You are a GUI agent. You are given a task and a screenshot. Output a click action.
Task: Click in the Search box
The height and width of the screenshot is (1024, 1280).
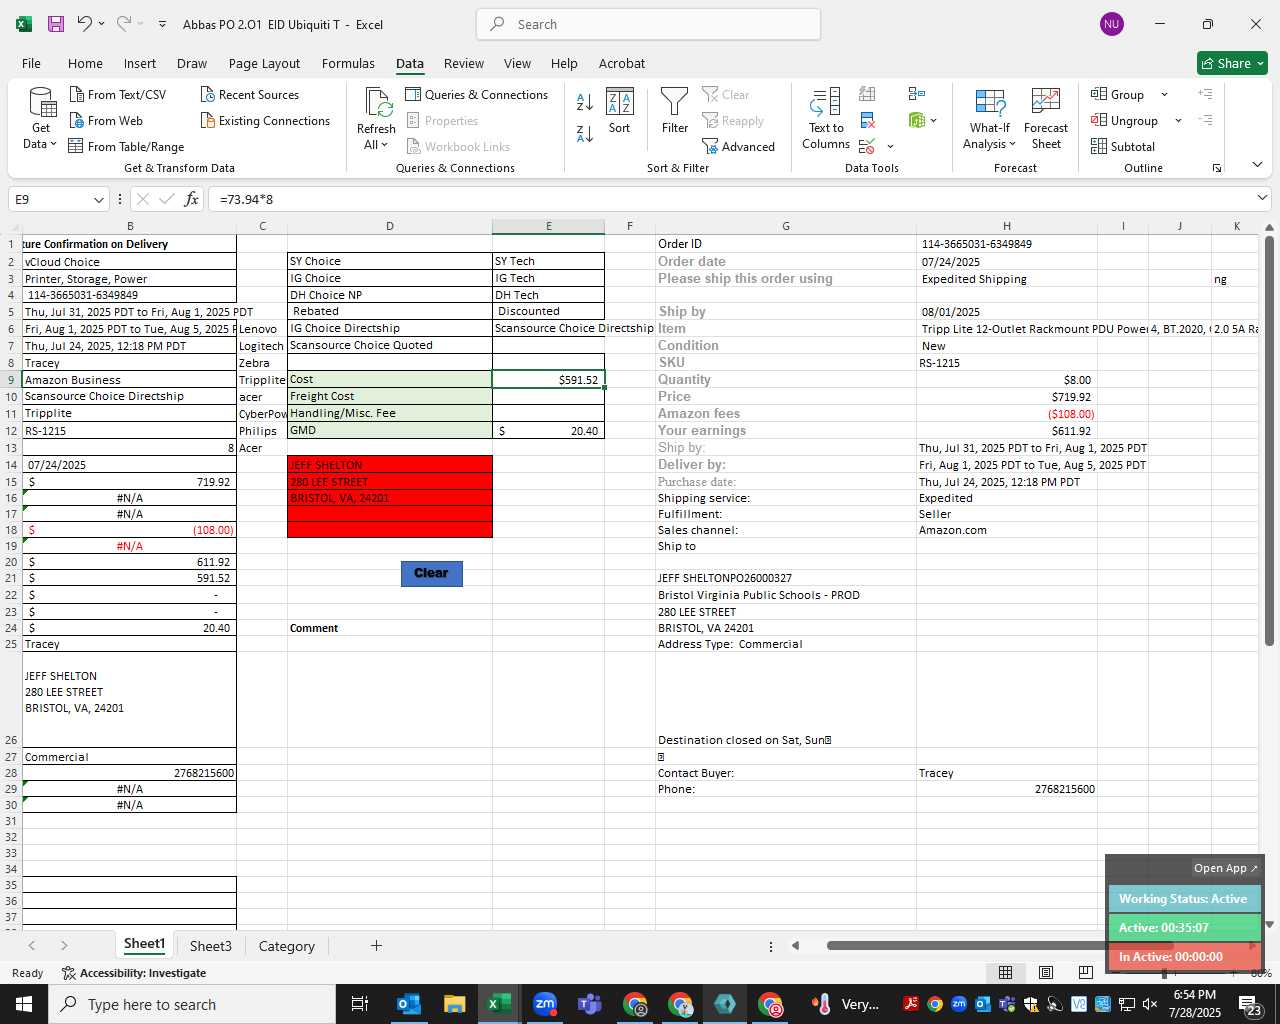click(649, 24)
